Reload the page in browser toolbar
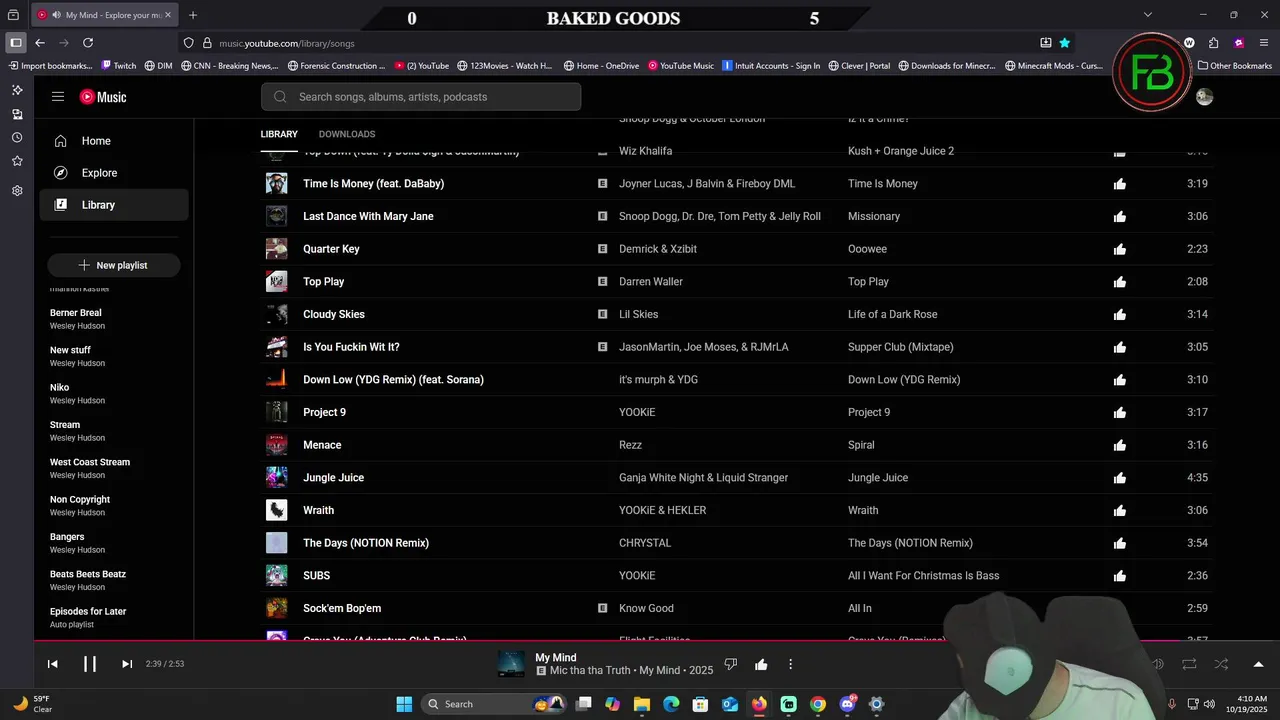This screenshot has height=720, width=1280. [88, 43]
